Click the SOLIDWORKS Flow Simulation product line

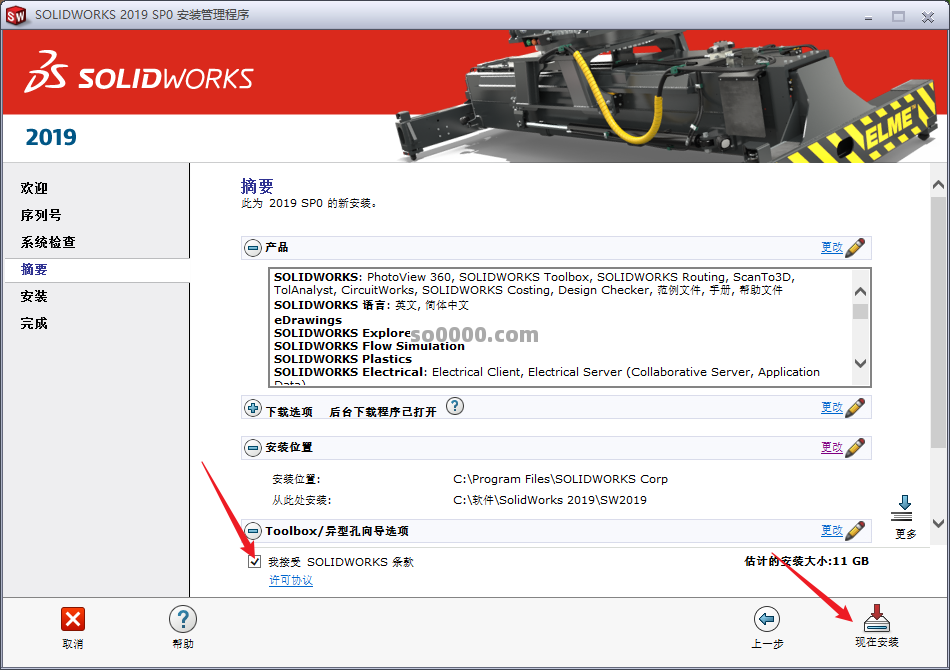(x=369, y=346)
